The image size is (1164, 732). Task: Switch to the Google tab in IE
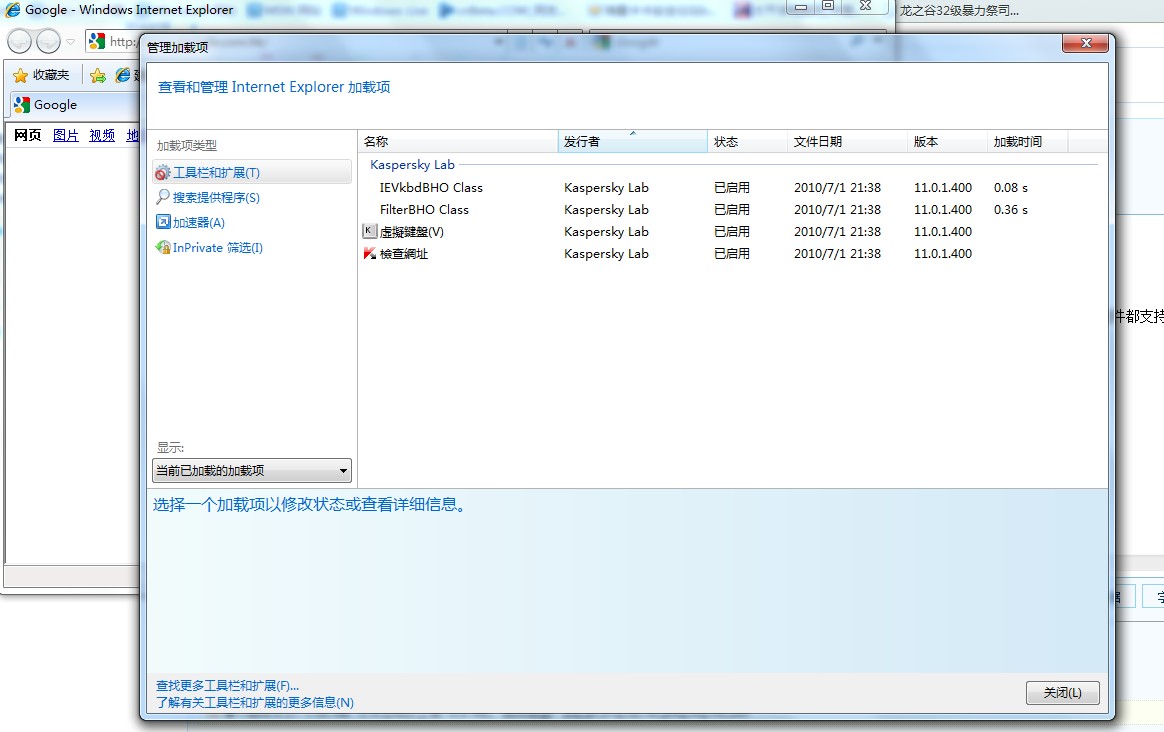pos(74,105)
